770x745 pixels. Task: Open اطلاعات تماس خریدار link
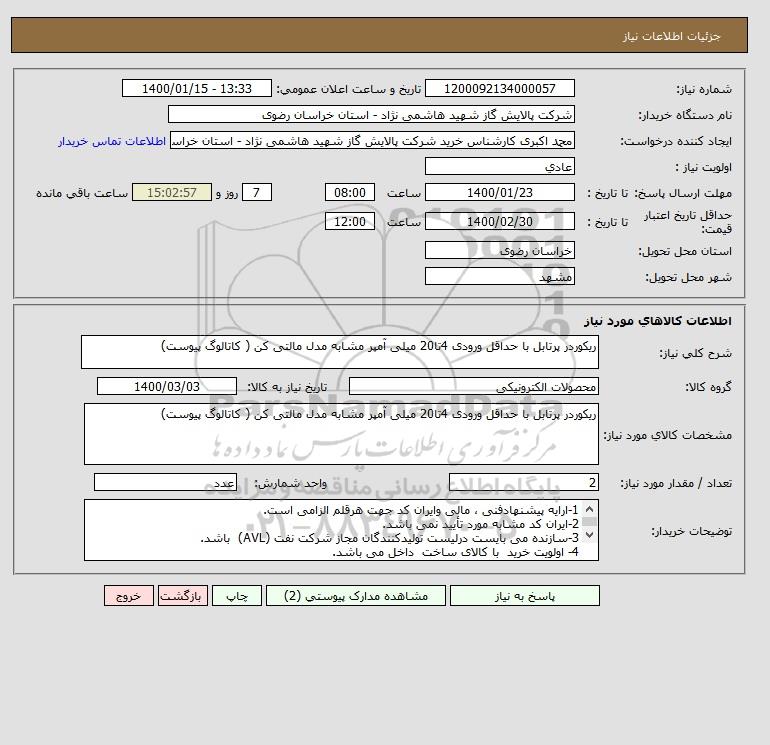point(112,141)
